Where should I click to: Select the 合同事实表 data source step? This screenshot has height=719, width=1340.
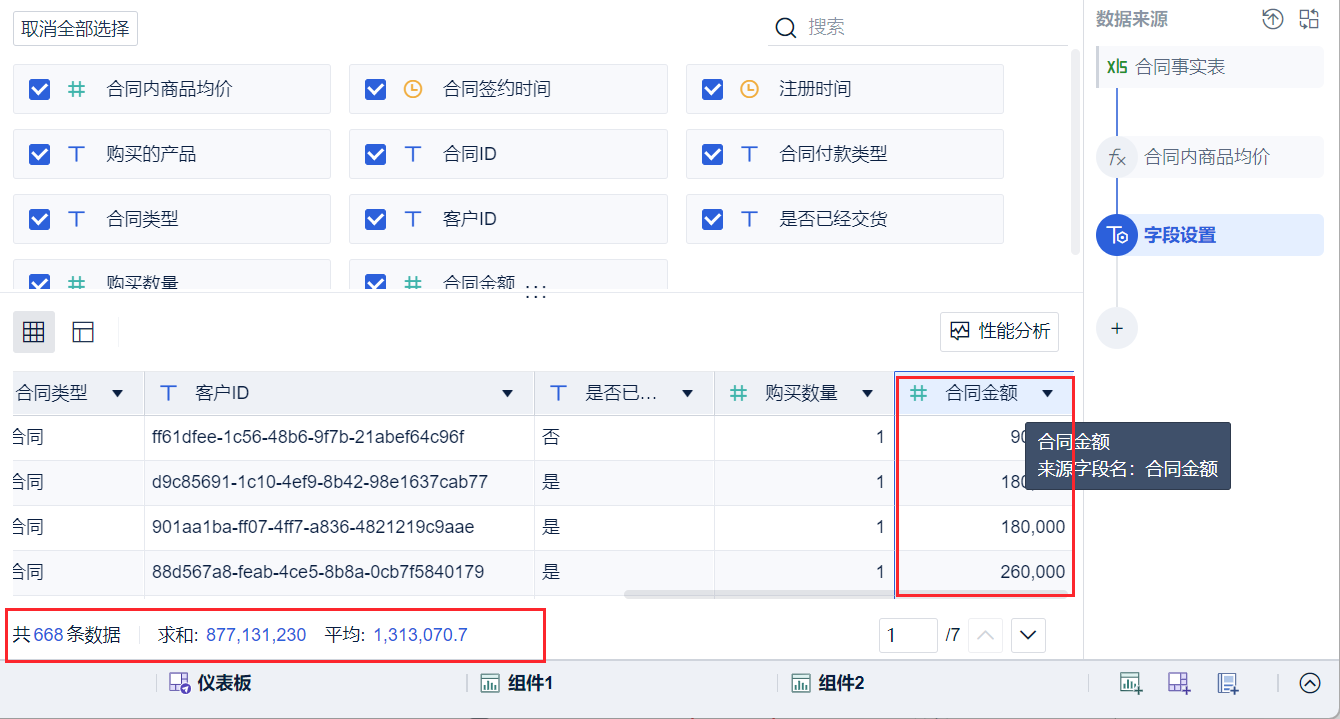point(1209,67)
